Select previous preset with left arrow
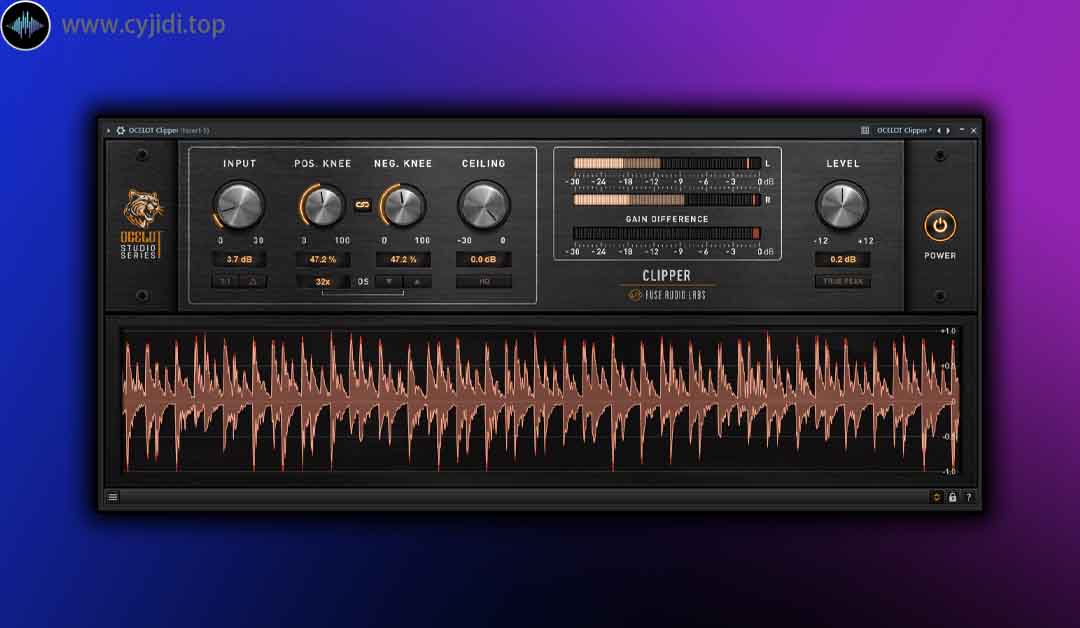1080x628 pixels. click(x=938, y=130)
